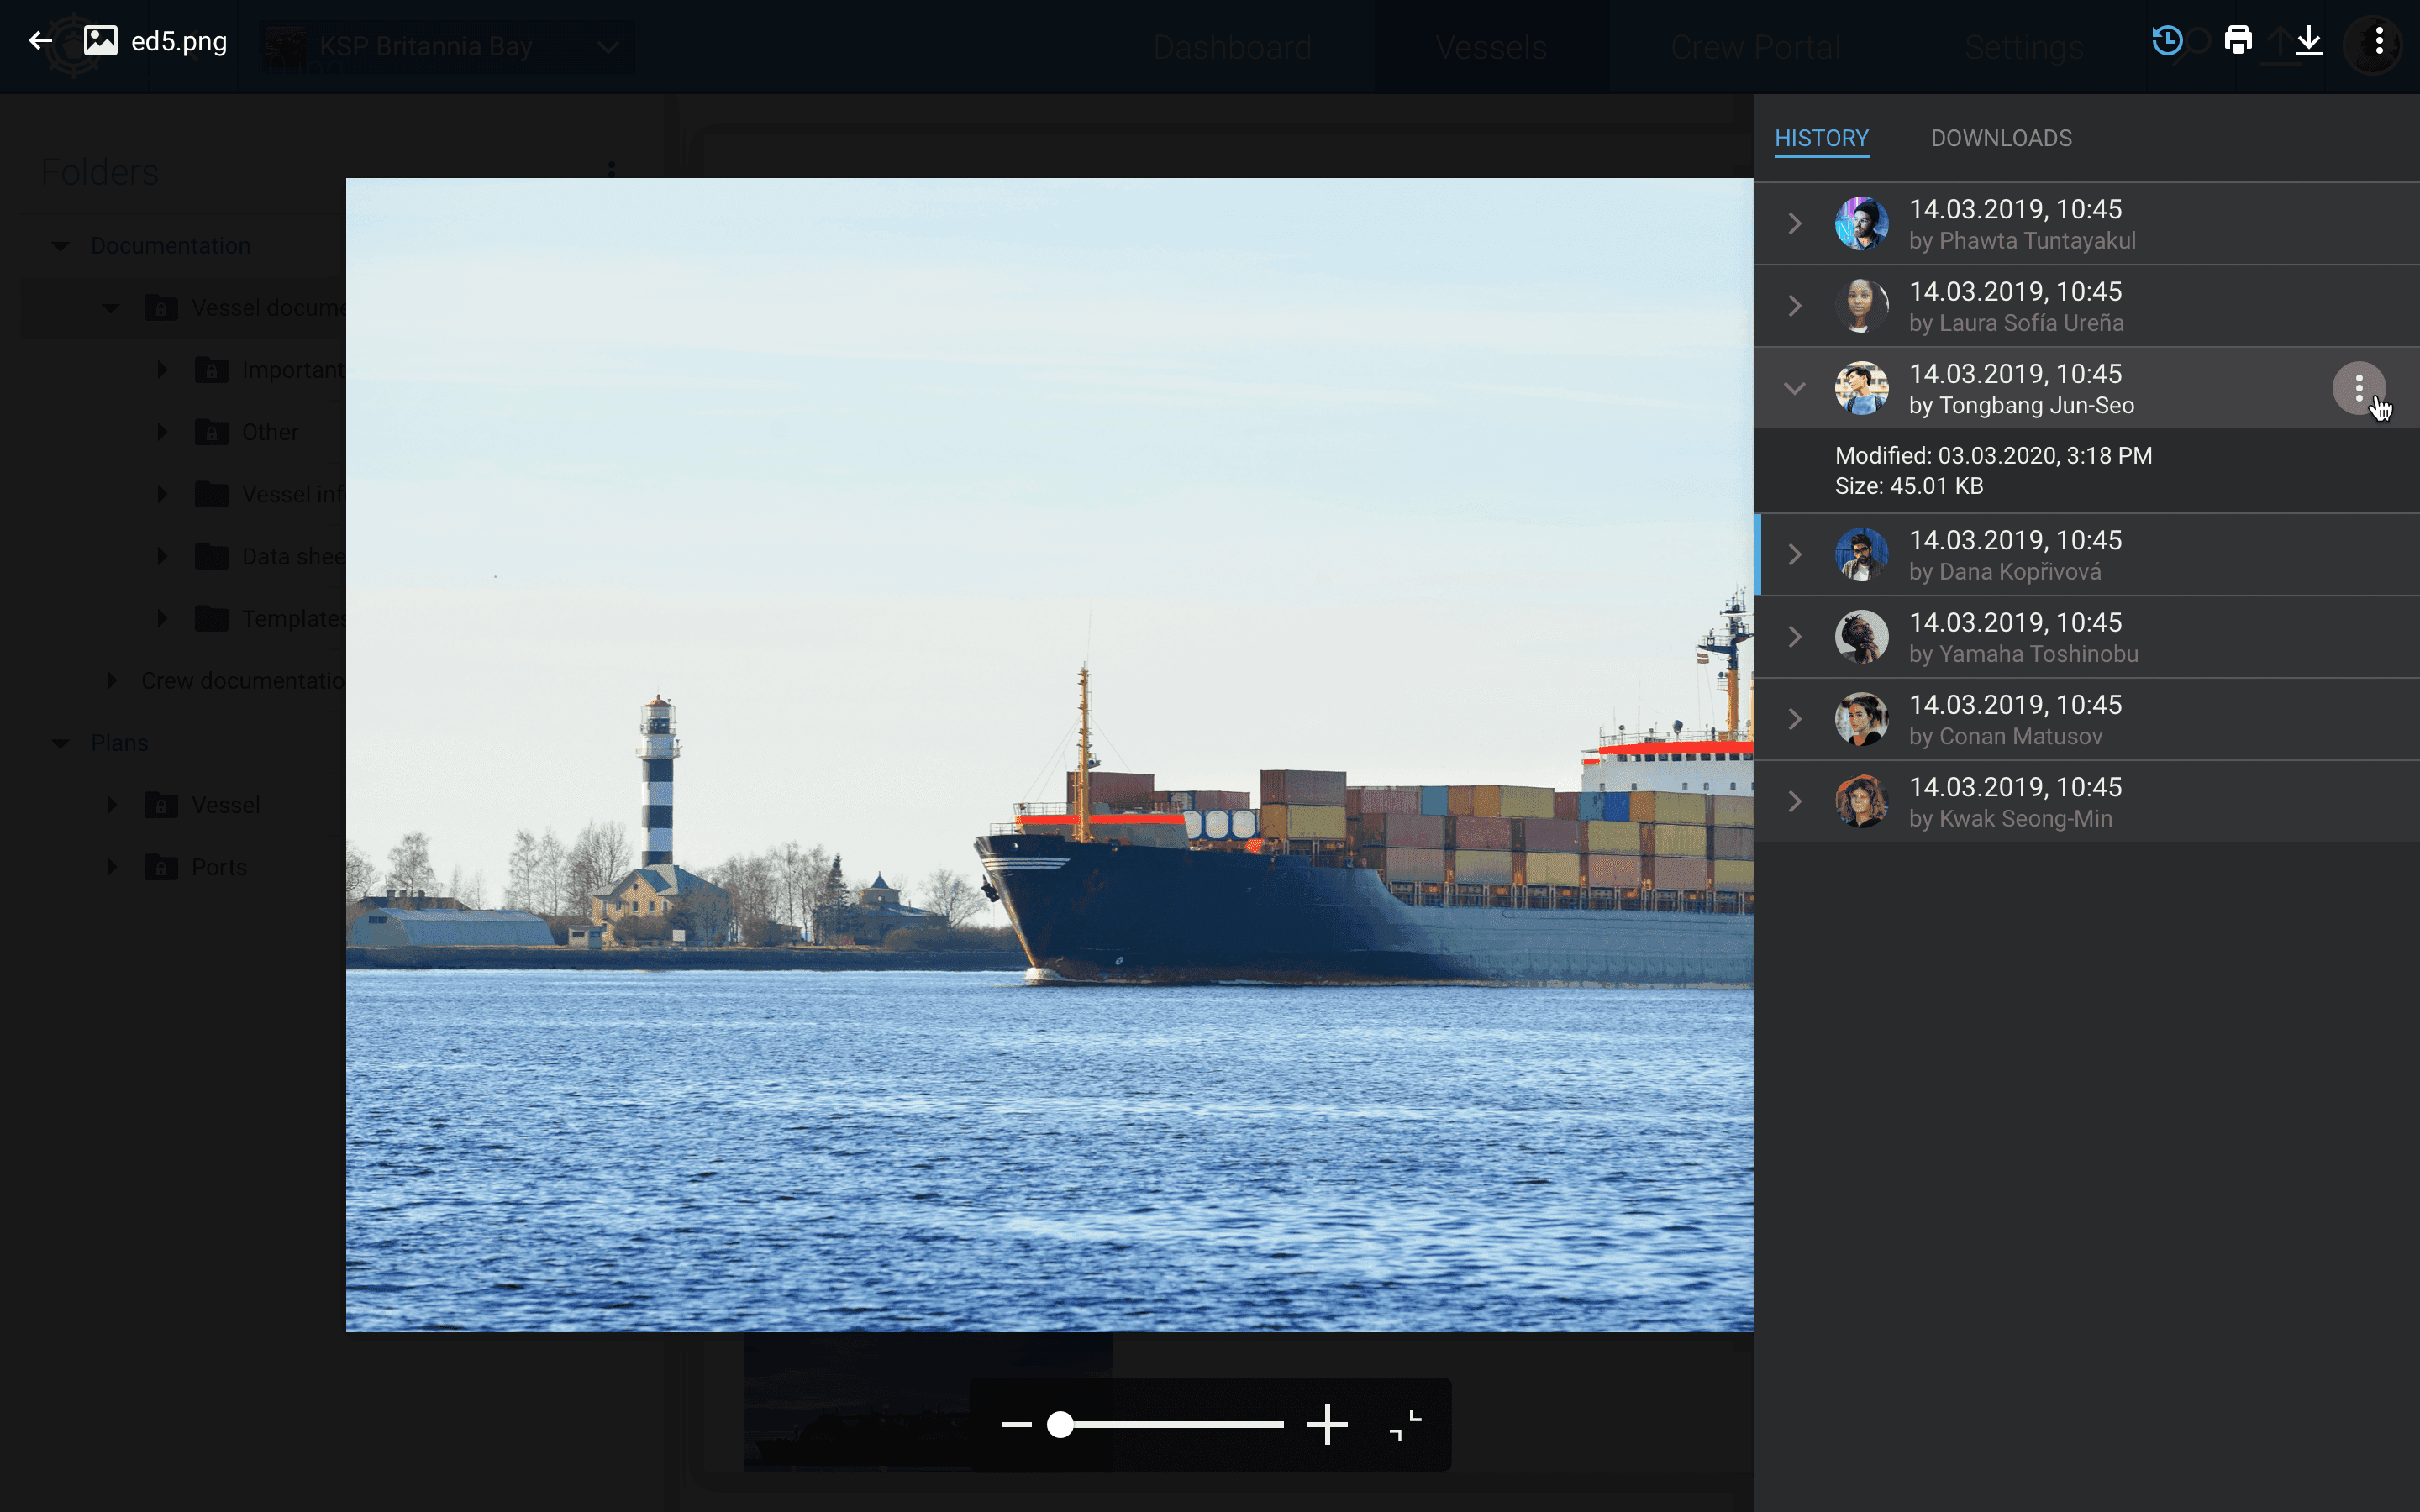Select version by Conan Matusov
This screenshot has width=2420, height=1512.
pyautogui.click(x=2087, y=720)
